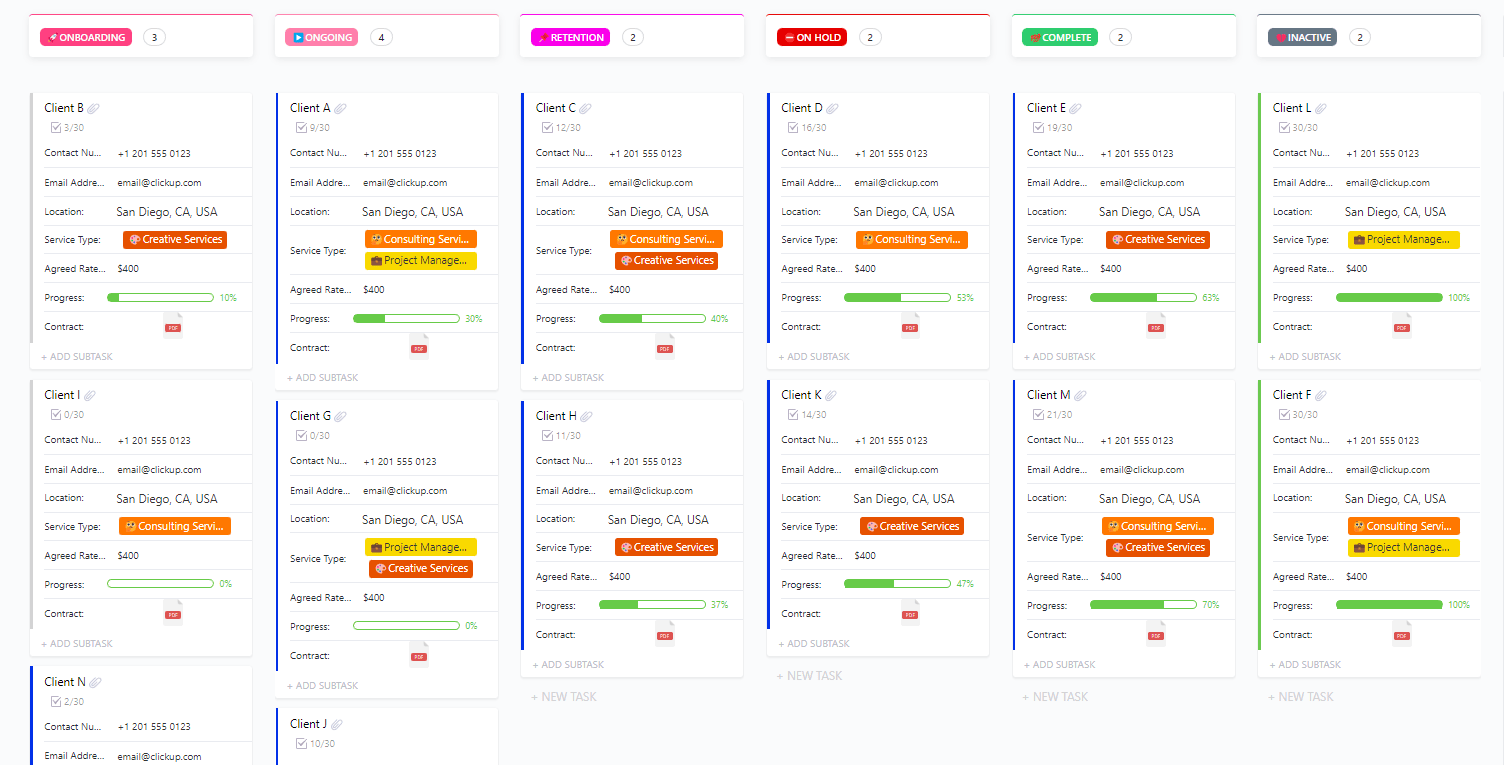Check the 0/30 checklist box on Client G
The height and width of the screenshot is (765, 1504).
(301, 434)
